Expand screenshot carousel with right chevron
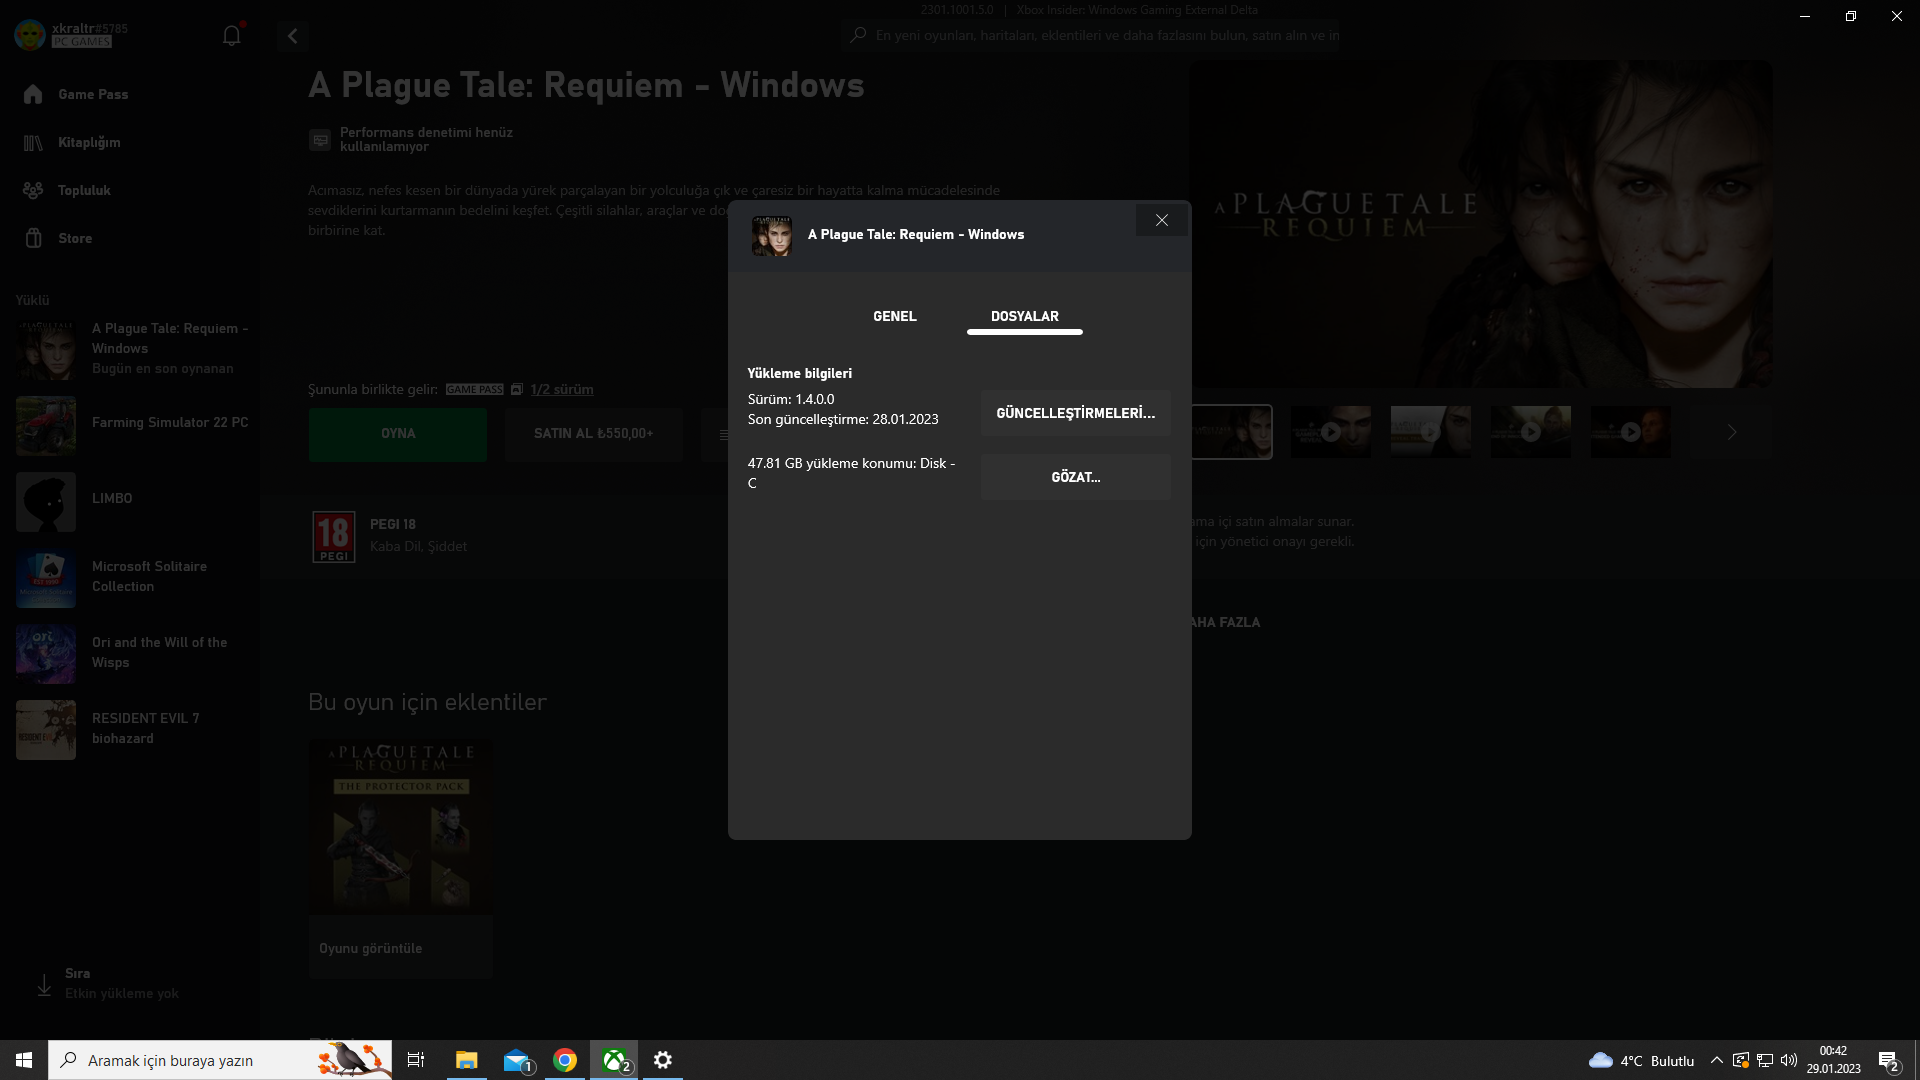This screenshot has height=1080, width=1920. pyautogui.click(x=1731, y=432)
